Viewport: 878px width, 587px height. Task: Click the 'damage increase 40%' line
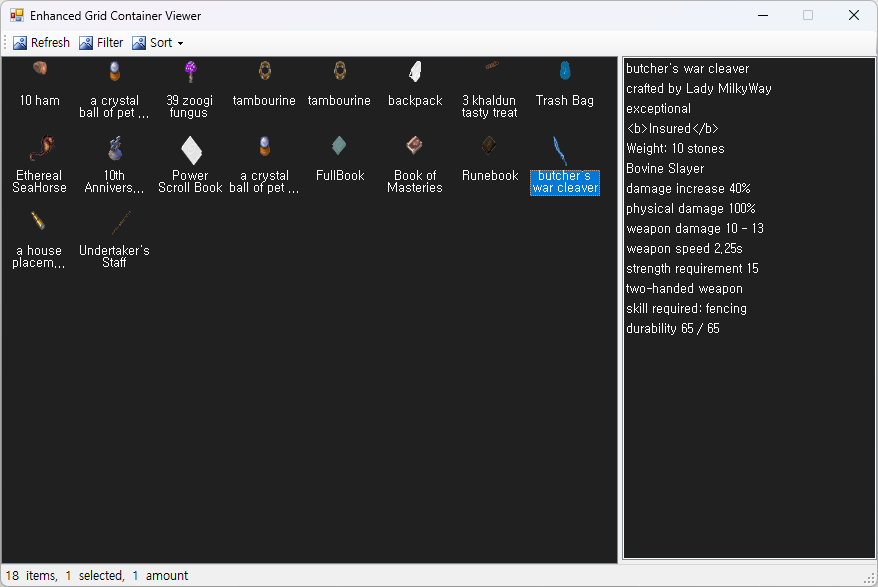click(688, 189)
